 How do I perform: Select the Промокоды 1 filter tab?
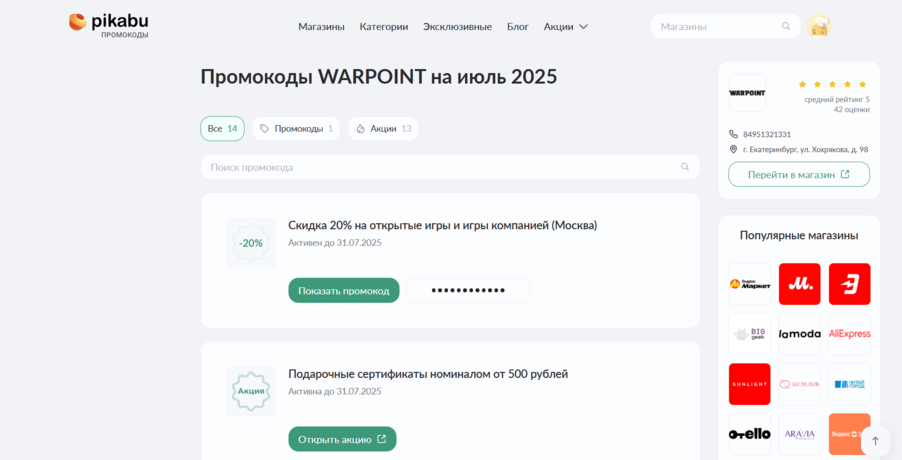click(x=296, y=129)
